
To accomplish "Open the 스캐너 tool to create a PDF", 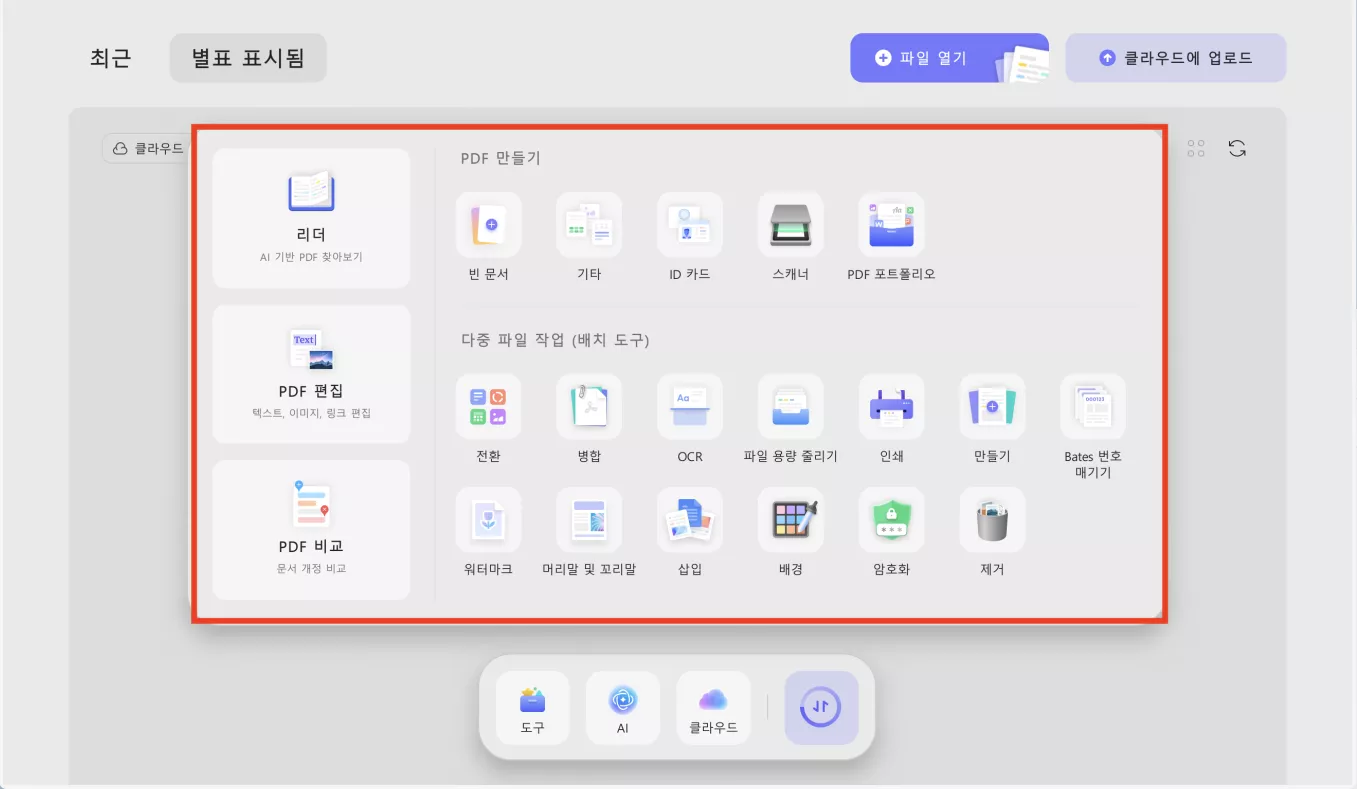I will coord(790,224).
